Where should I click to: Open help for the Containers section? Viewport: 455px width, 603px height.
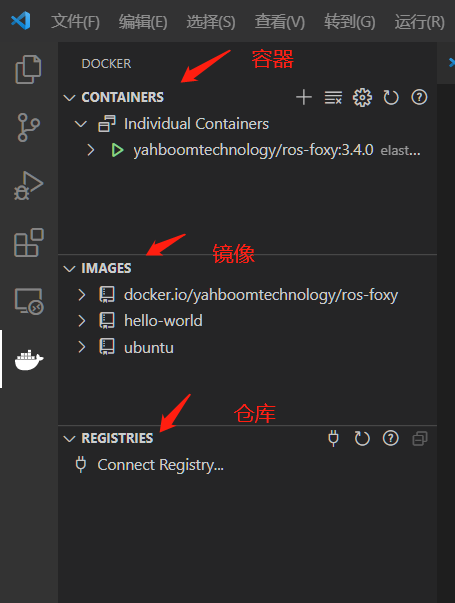click(419, 97)
